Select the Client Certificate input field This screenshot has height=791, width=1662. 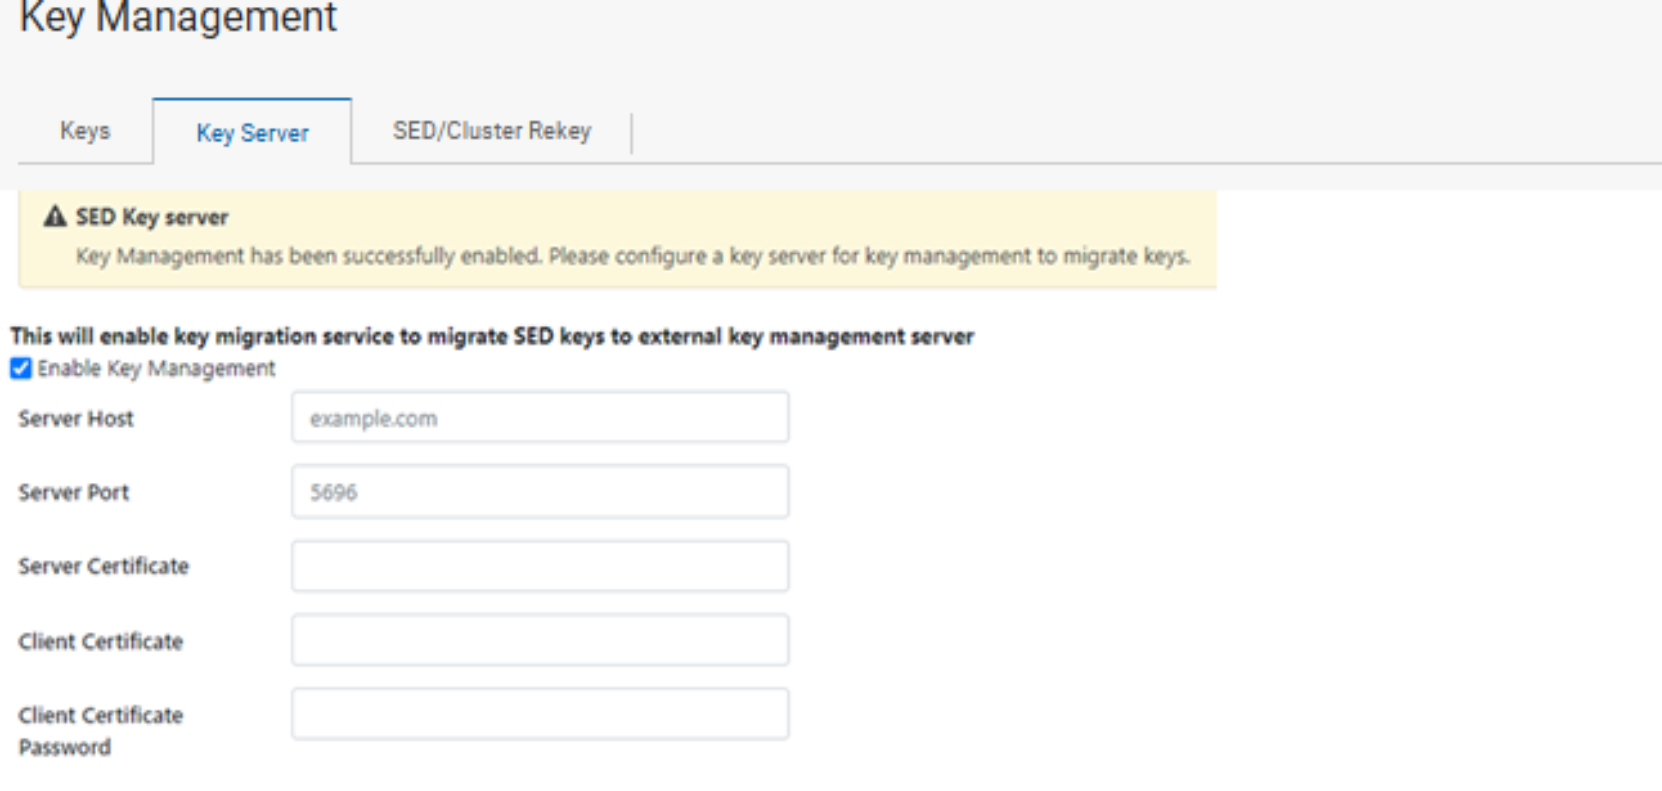pyautogui.click(x=540, y=640)
